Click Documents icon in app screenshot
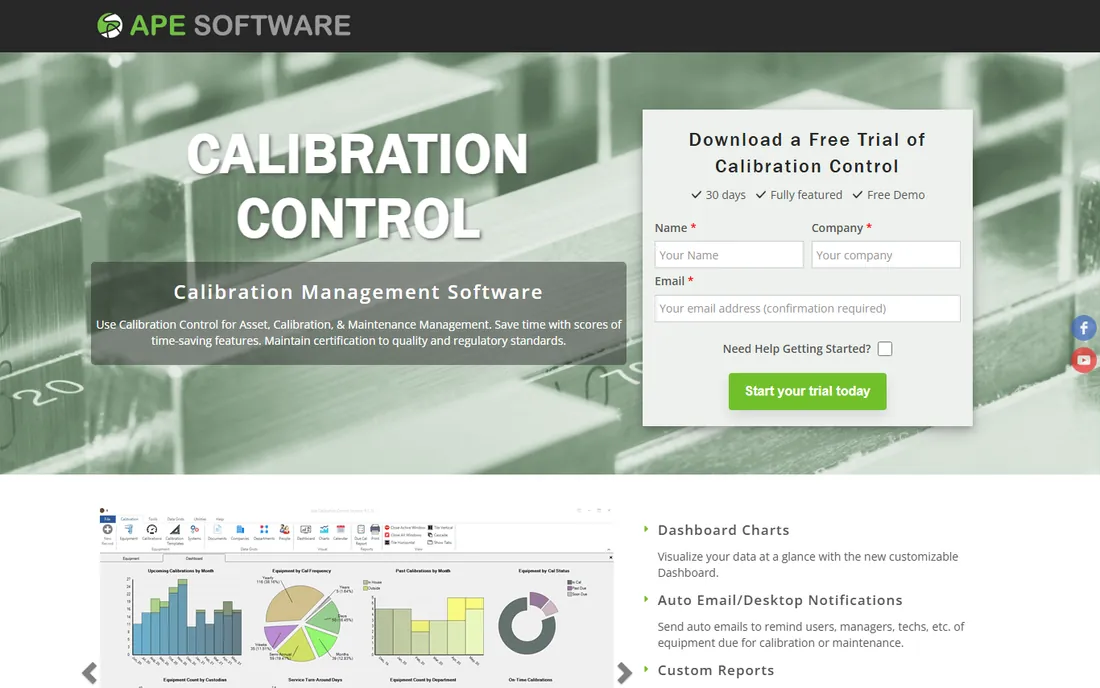The image size is (1100, 688). point(217,532)
